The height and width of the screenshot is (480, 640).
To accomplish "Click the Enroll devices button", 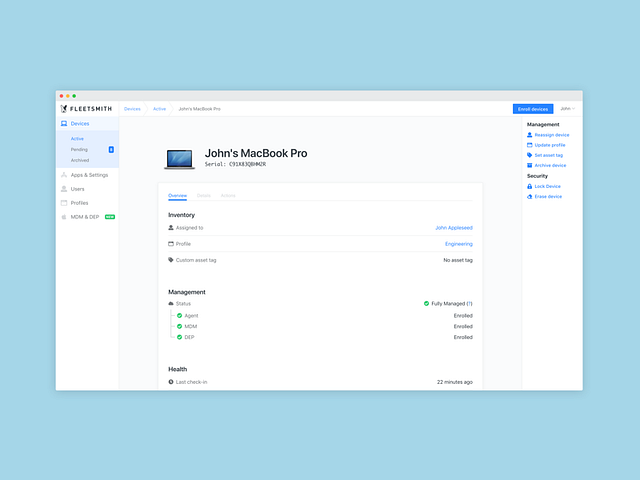I will click(533, 109).
